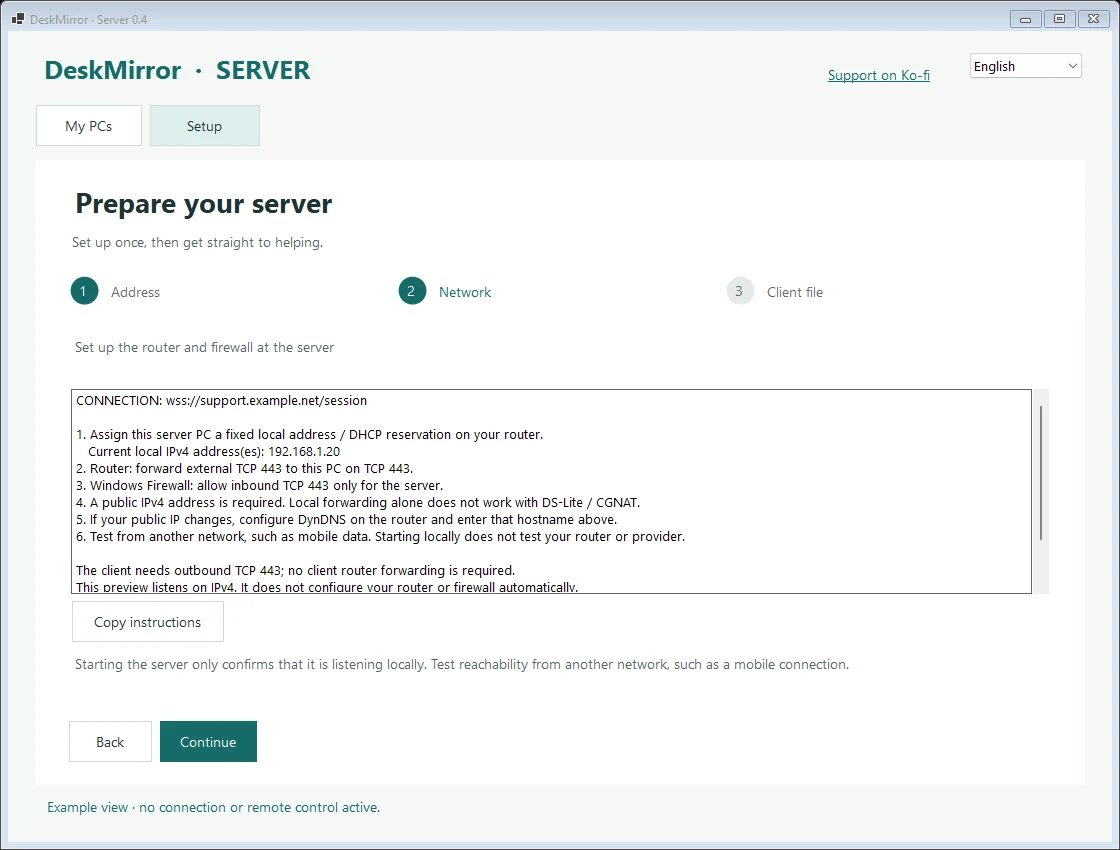Click the DHCP reservation instruction line
The image size is (1120, 850).
[309, 434]
